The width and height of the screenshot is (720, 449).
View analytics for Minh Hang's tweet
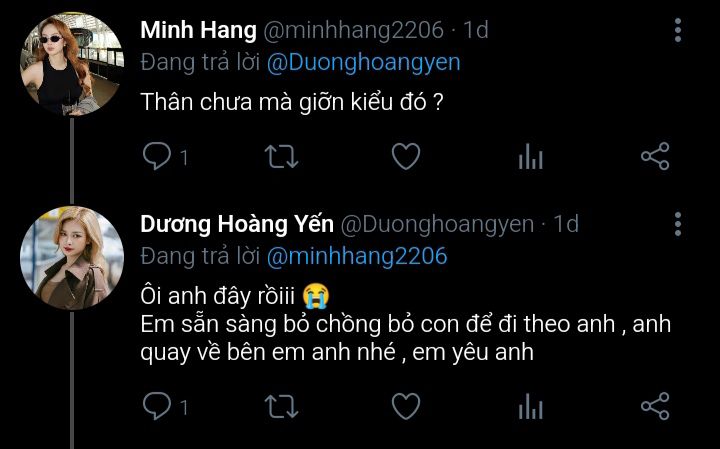(530, 156)
